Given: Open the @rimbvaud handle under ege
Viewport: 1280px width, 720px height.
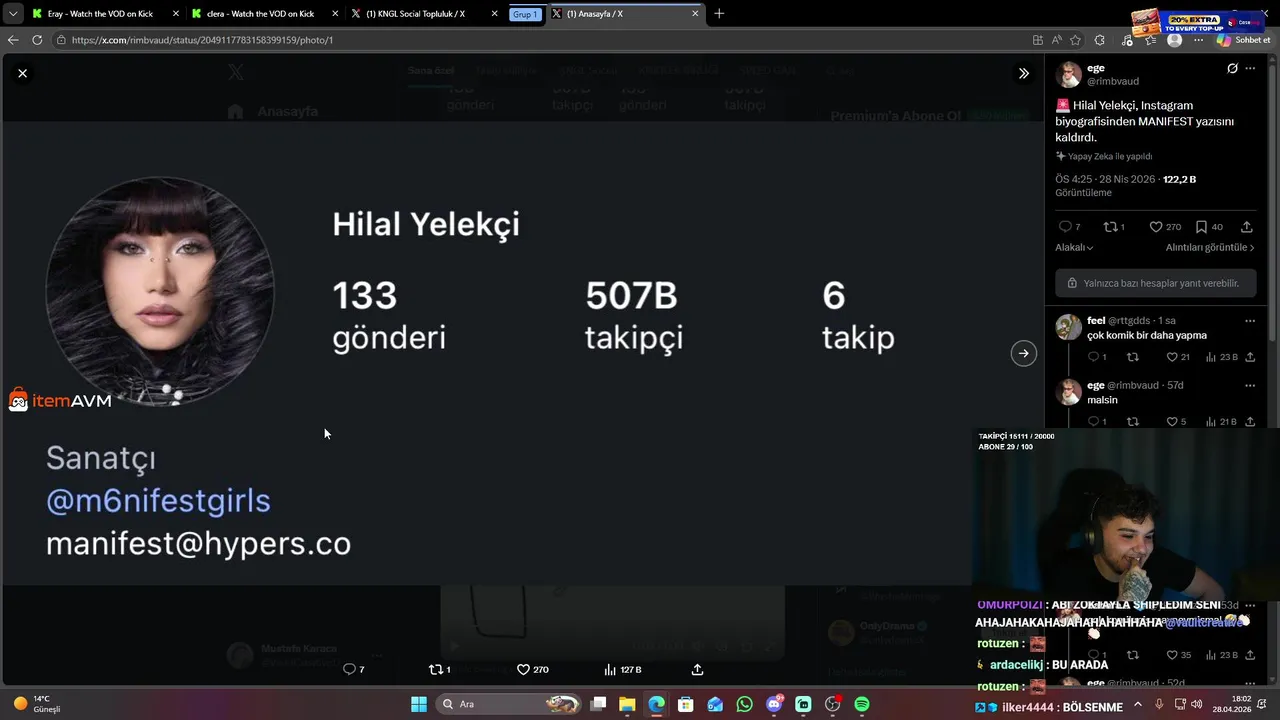Looking at the screenshot, I should click(x=1113, y=81).
